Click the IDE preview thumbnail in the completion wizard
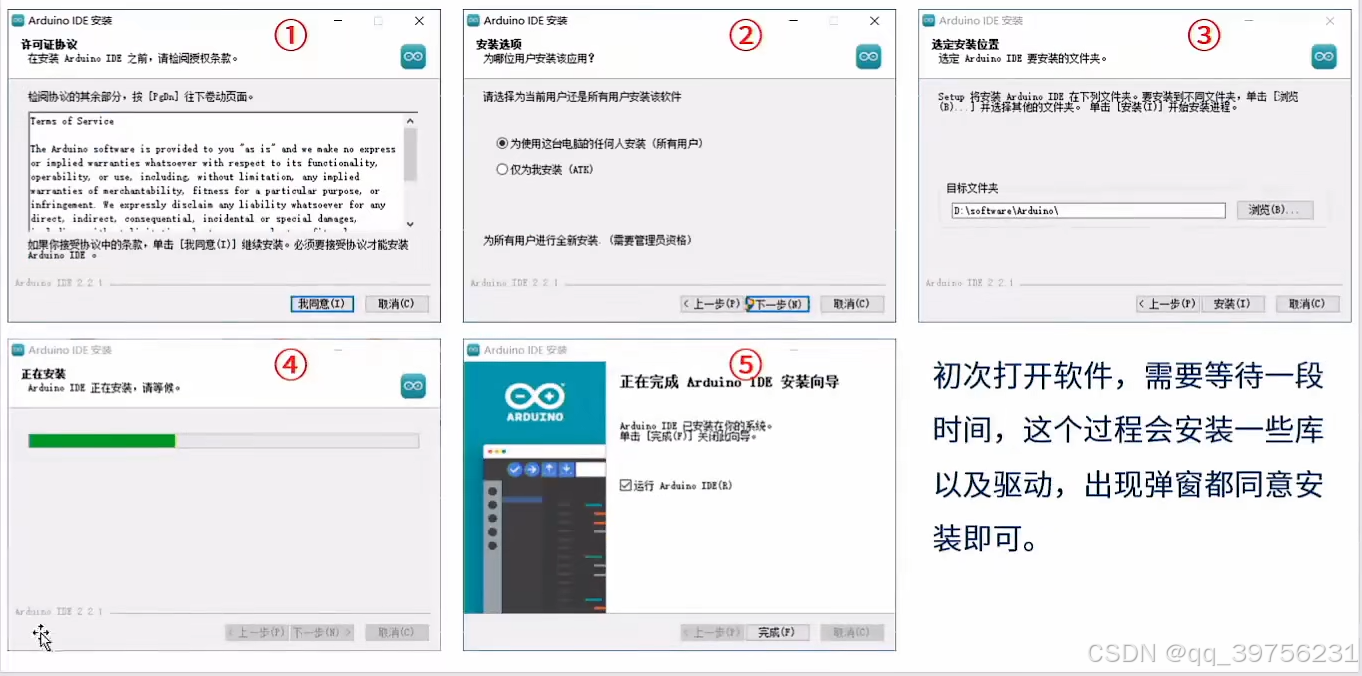The height and width of the screenshot is (676, 1362). point(545,528)
